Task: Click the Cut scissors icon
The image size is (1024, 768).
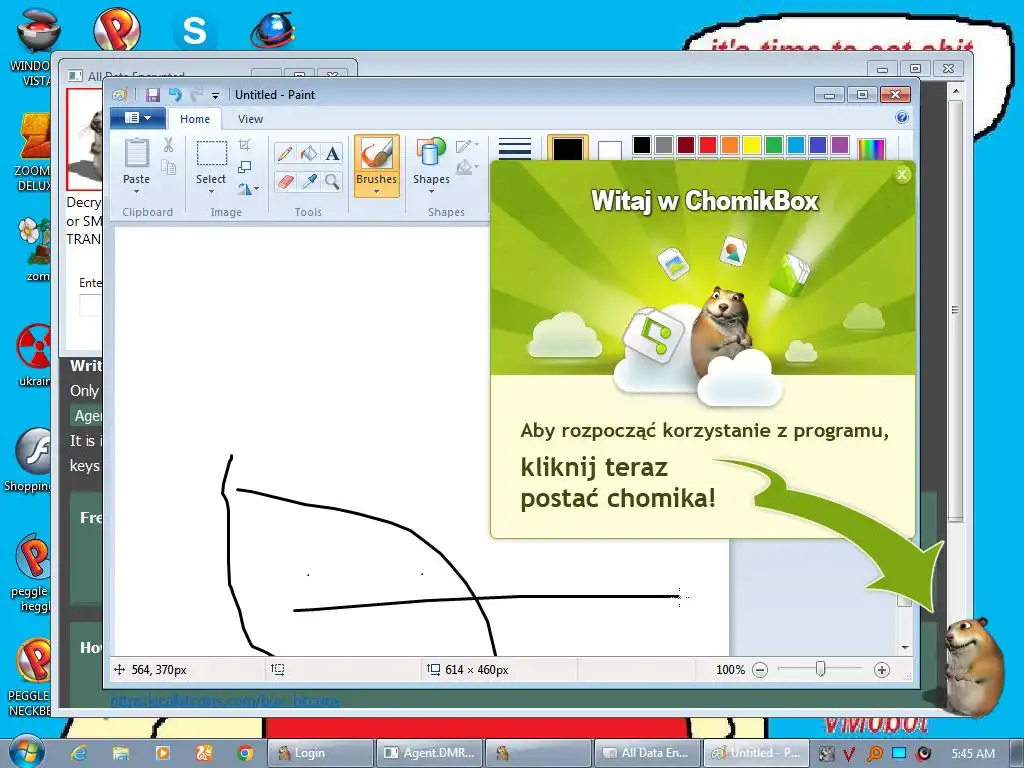Action: pyautogui.click(x=168, y=145)
